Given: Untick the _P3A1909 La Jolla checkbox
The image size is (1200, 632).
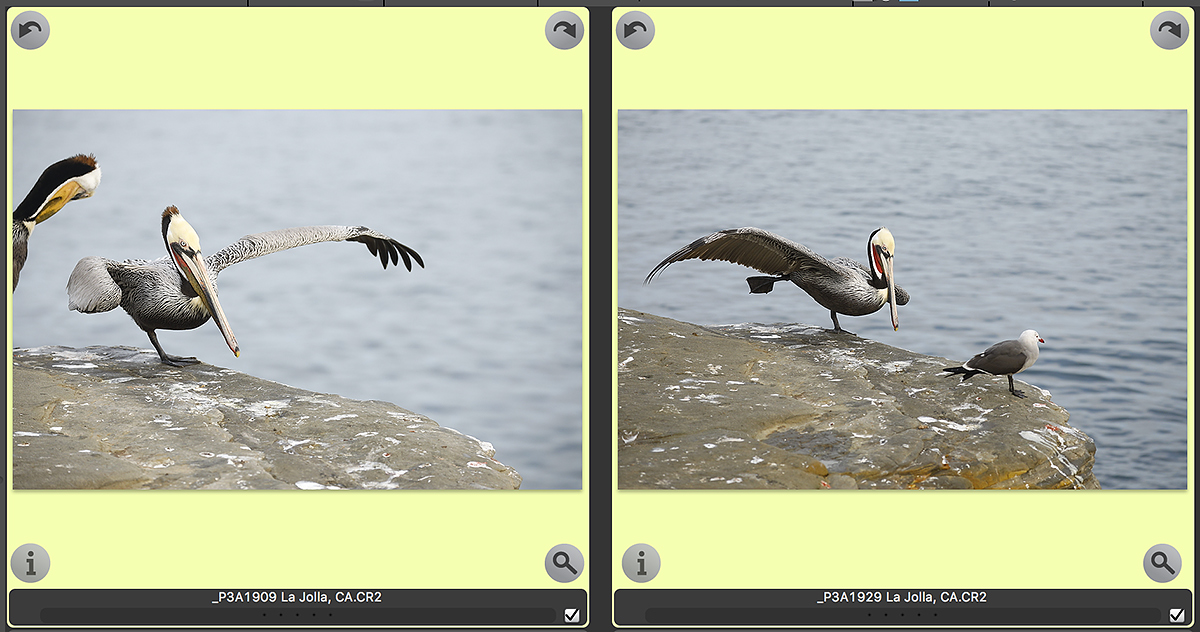Looking at the screenshot, I should click(572, 615).
